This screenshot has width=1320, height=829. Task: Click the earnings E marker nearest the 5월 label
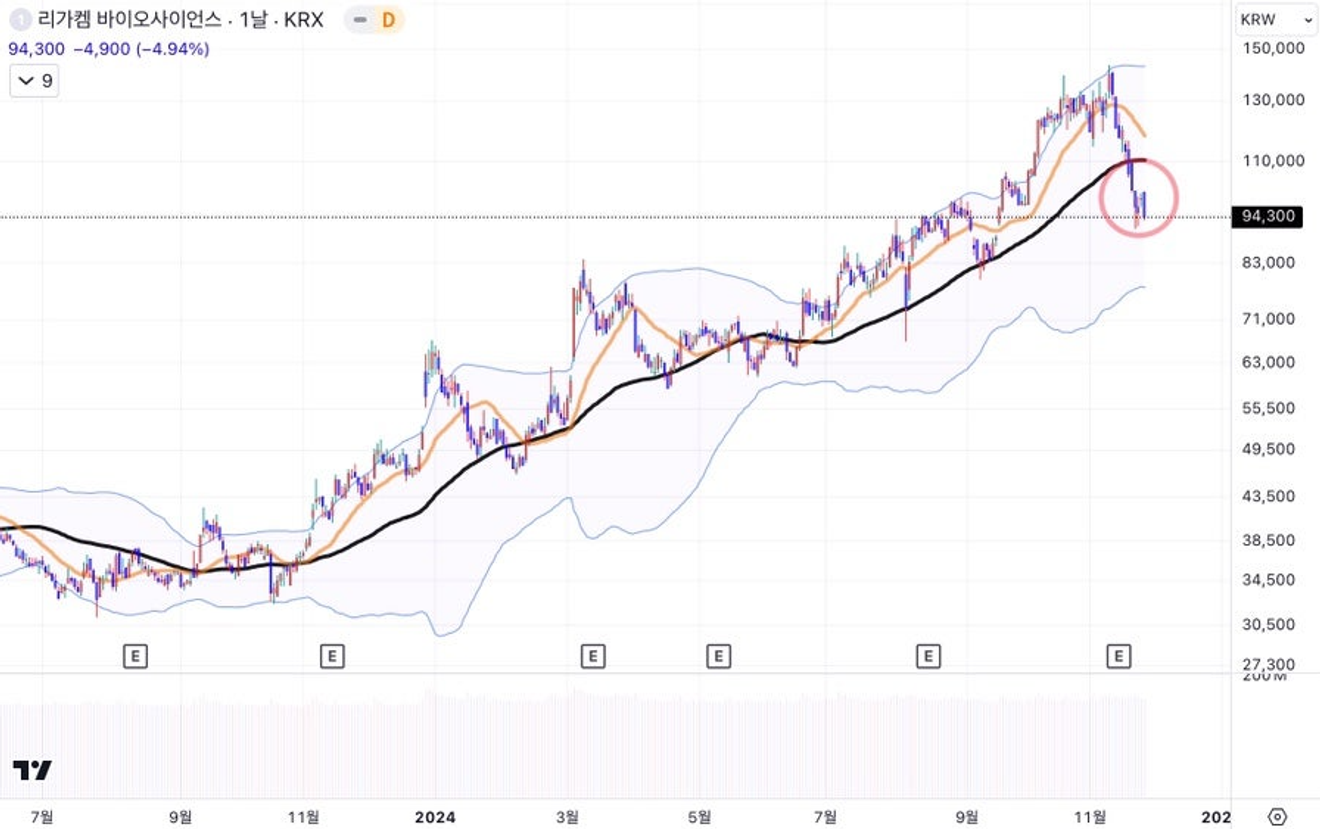[718, 656]
